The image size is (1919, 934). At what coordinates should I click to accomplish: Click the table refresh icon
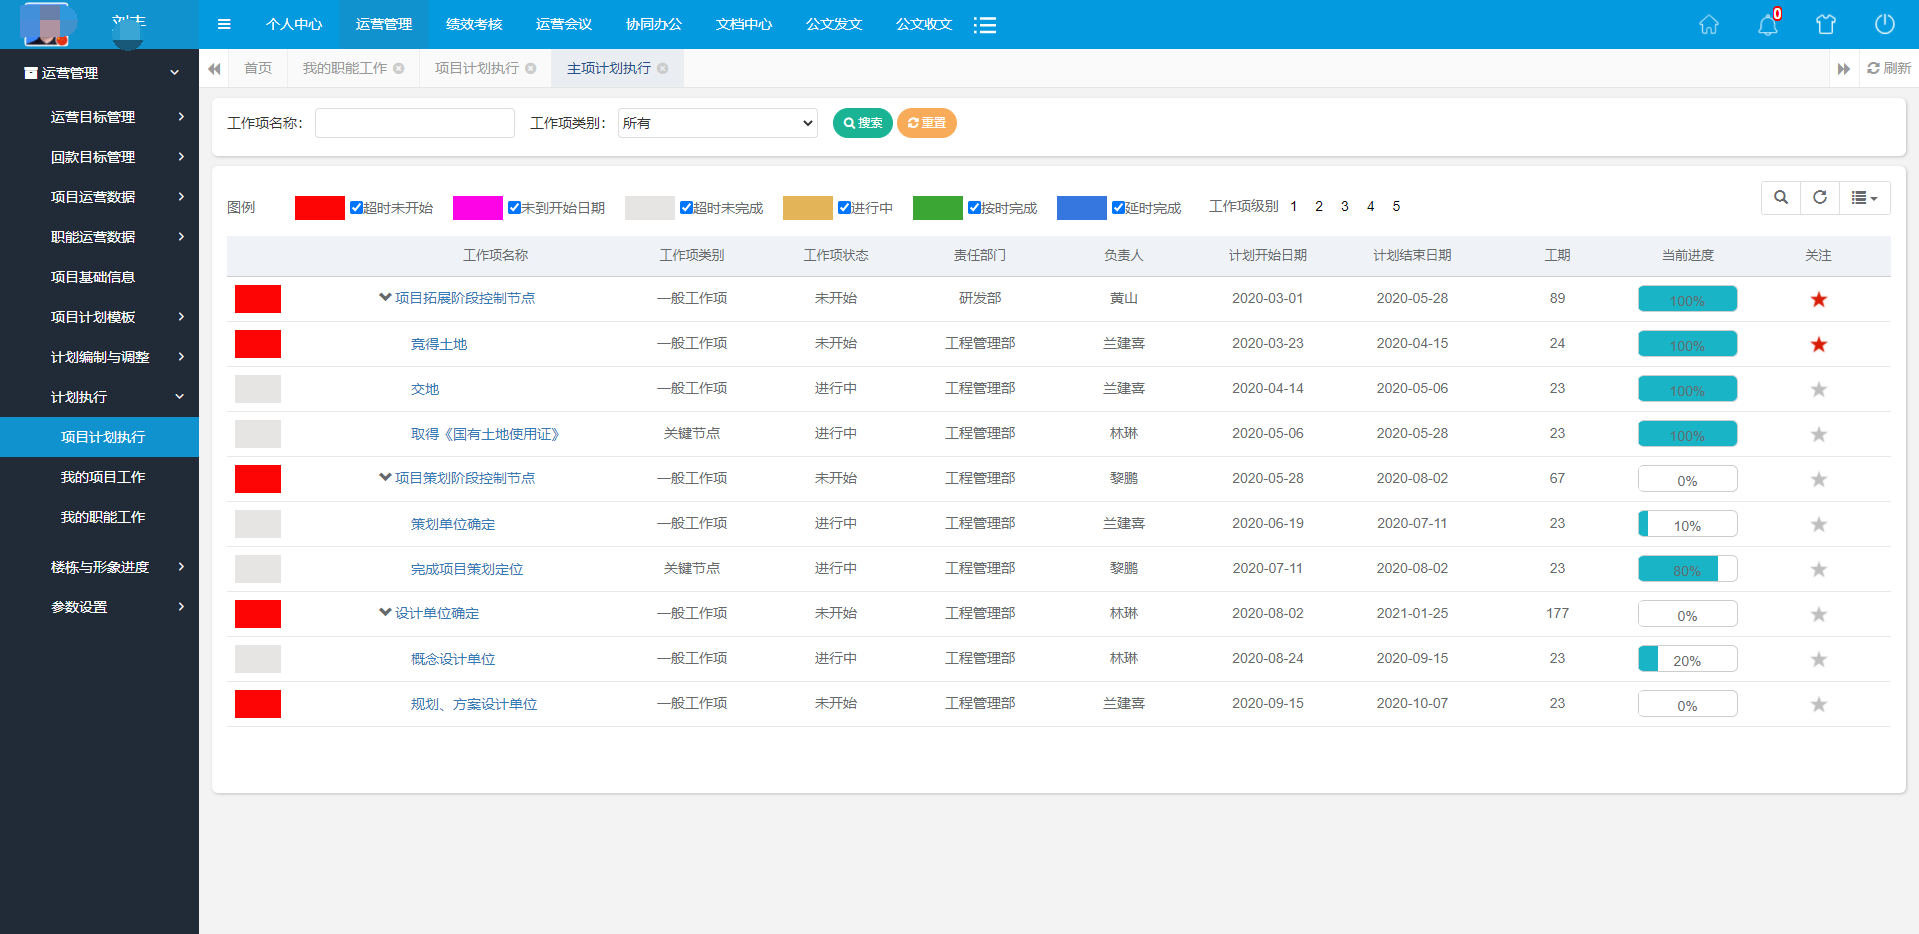pyautogui.click(x=1819, y=198)
